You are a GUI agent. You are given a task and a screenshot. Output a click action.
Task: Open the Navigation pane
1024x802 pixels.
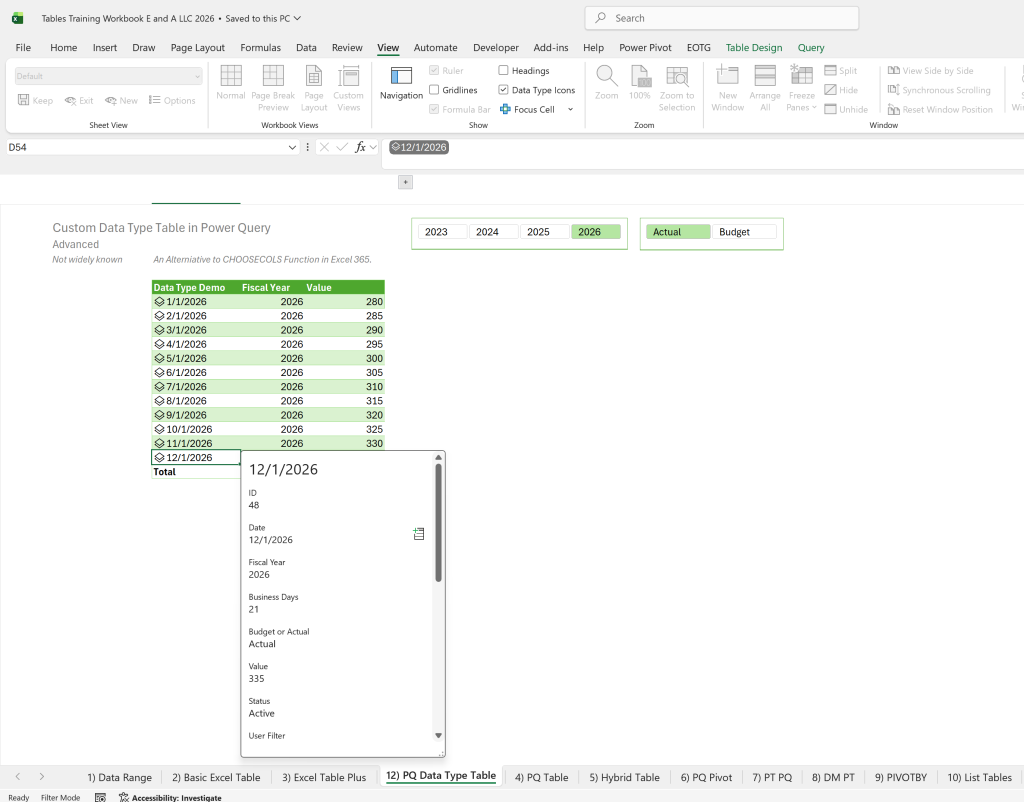[x=401, y=84]
